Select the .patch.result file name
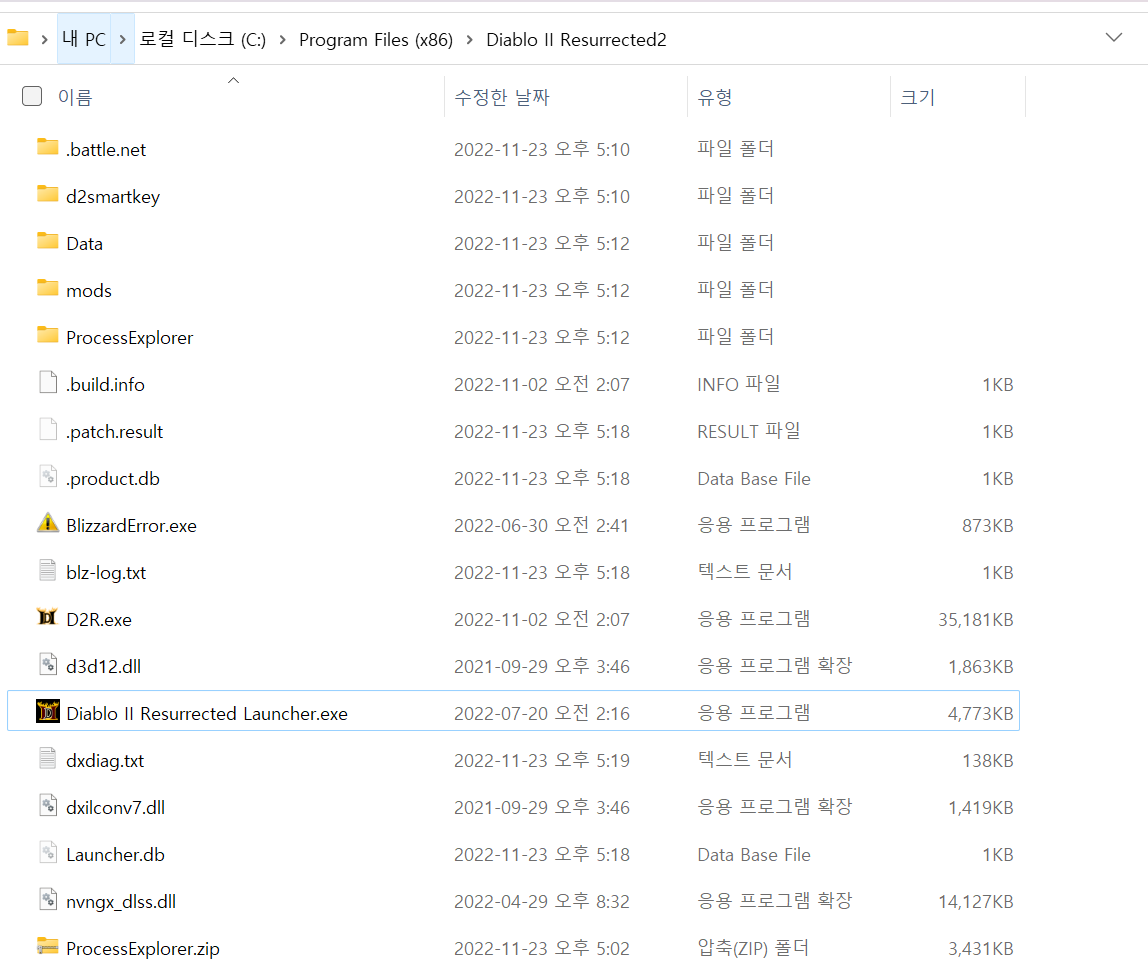The height and width of the screenshot is (971, 1148). (x=114, y=431)
